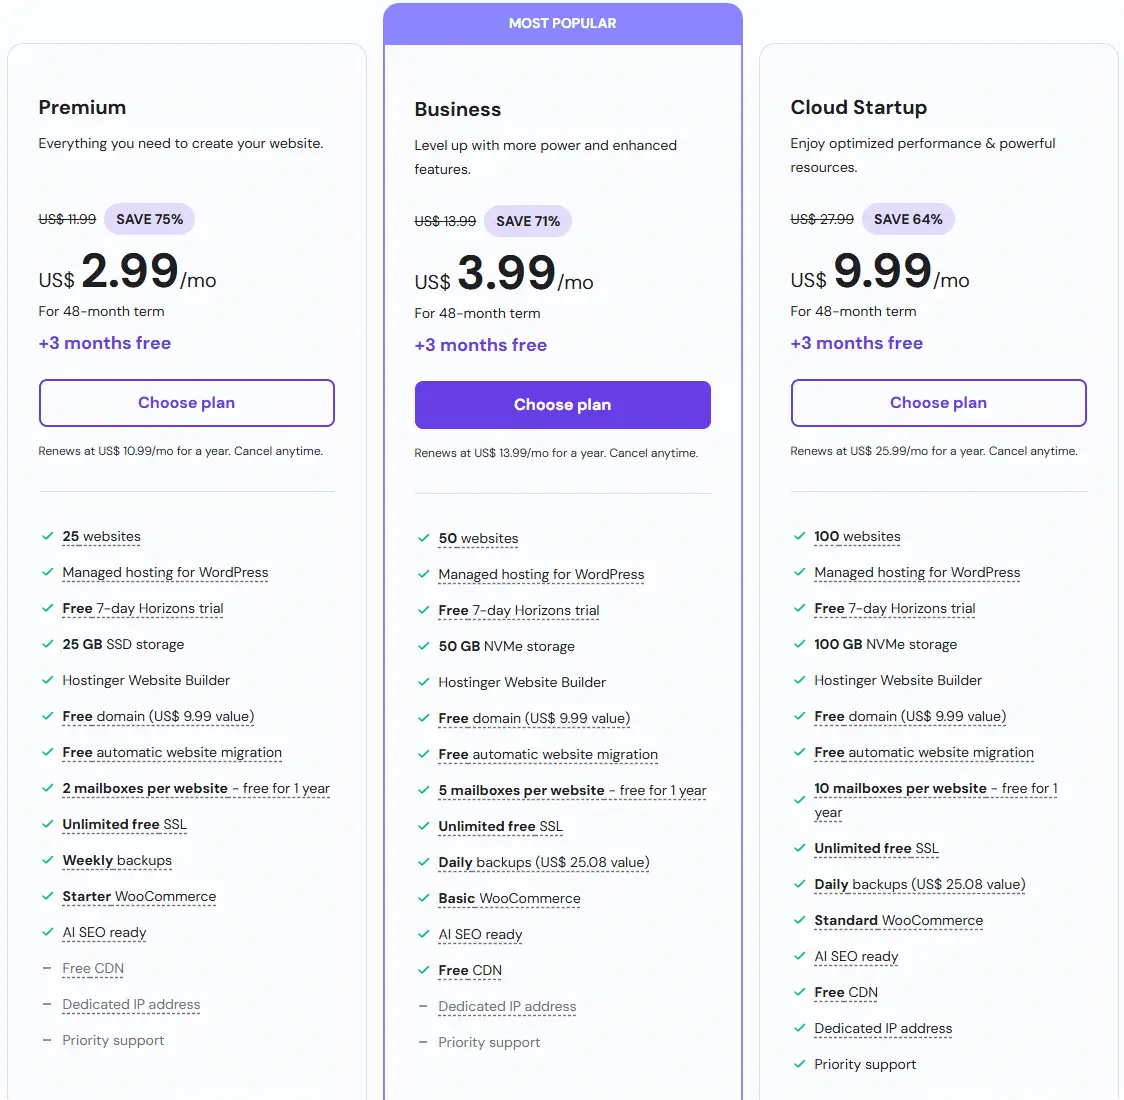The image size is (1124, 1100).
Task: Open '50 GB NVMe storage' feature details
Action: point(507,646)
